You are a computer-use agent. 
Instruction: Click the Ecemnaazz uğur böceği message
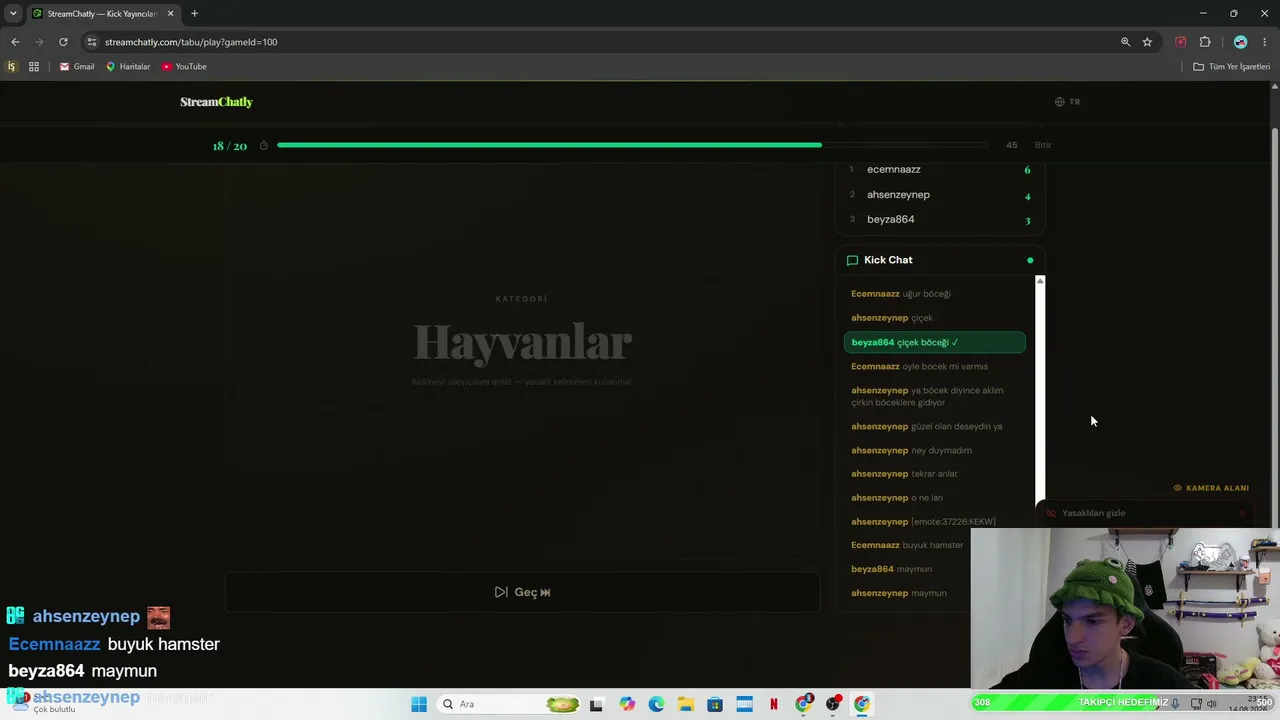click(x=901, y=294)
